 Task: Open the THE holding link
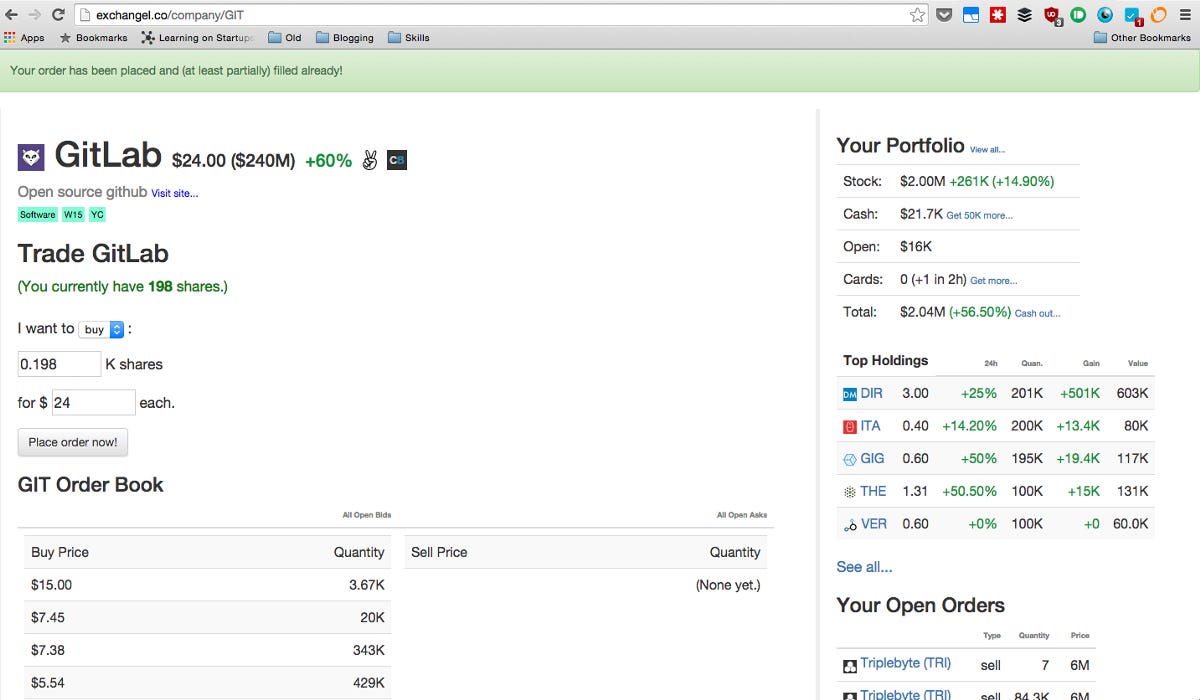(x=874, y=491)
